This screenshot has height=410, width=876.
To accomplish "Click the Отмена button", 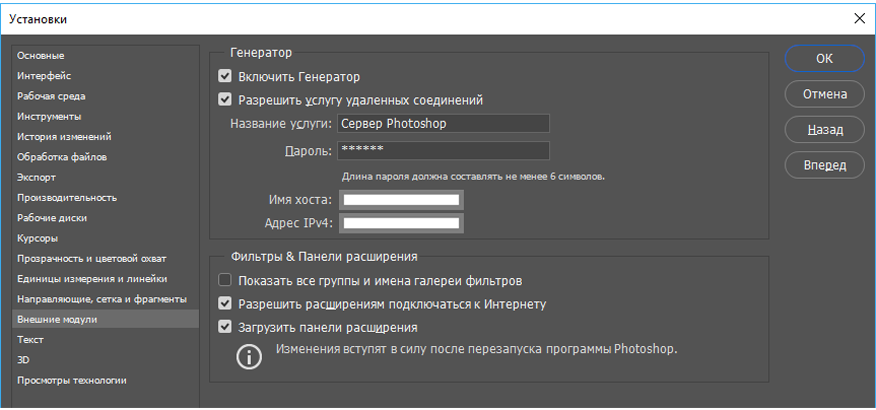I will tap(824, 94).
